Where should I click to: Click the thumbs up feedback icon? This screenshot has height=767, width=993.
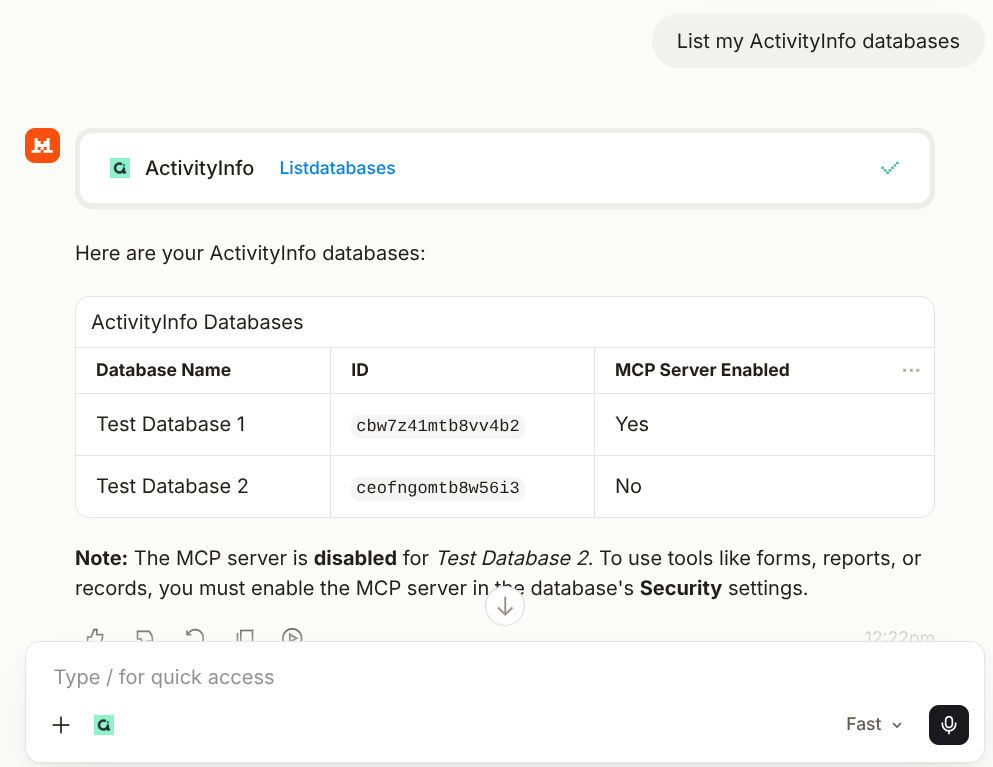[x=95, y=635]
